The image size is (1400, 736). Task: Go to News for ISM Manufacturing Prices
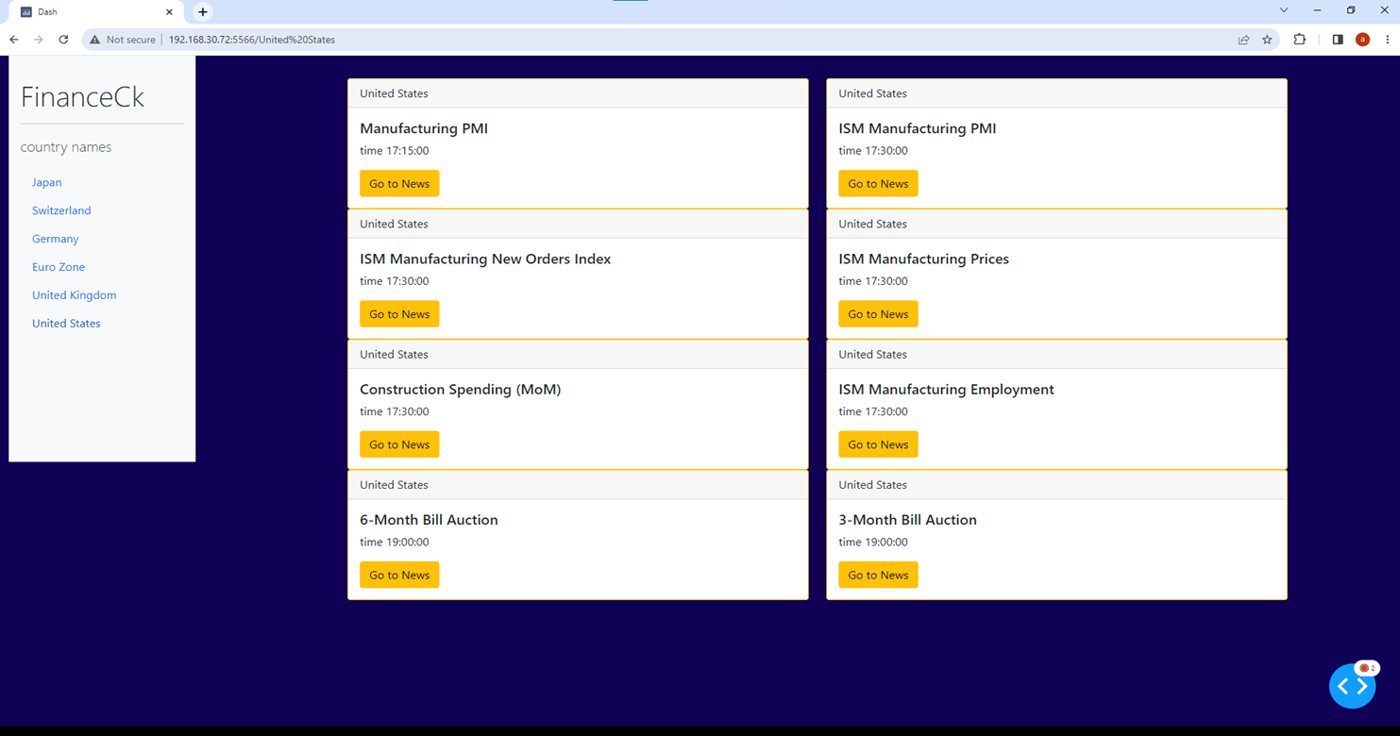(878, 314)
